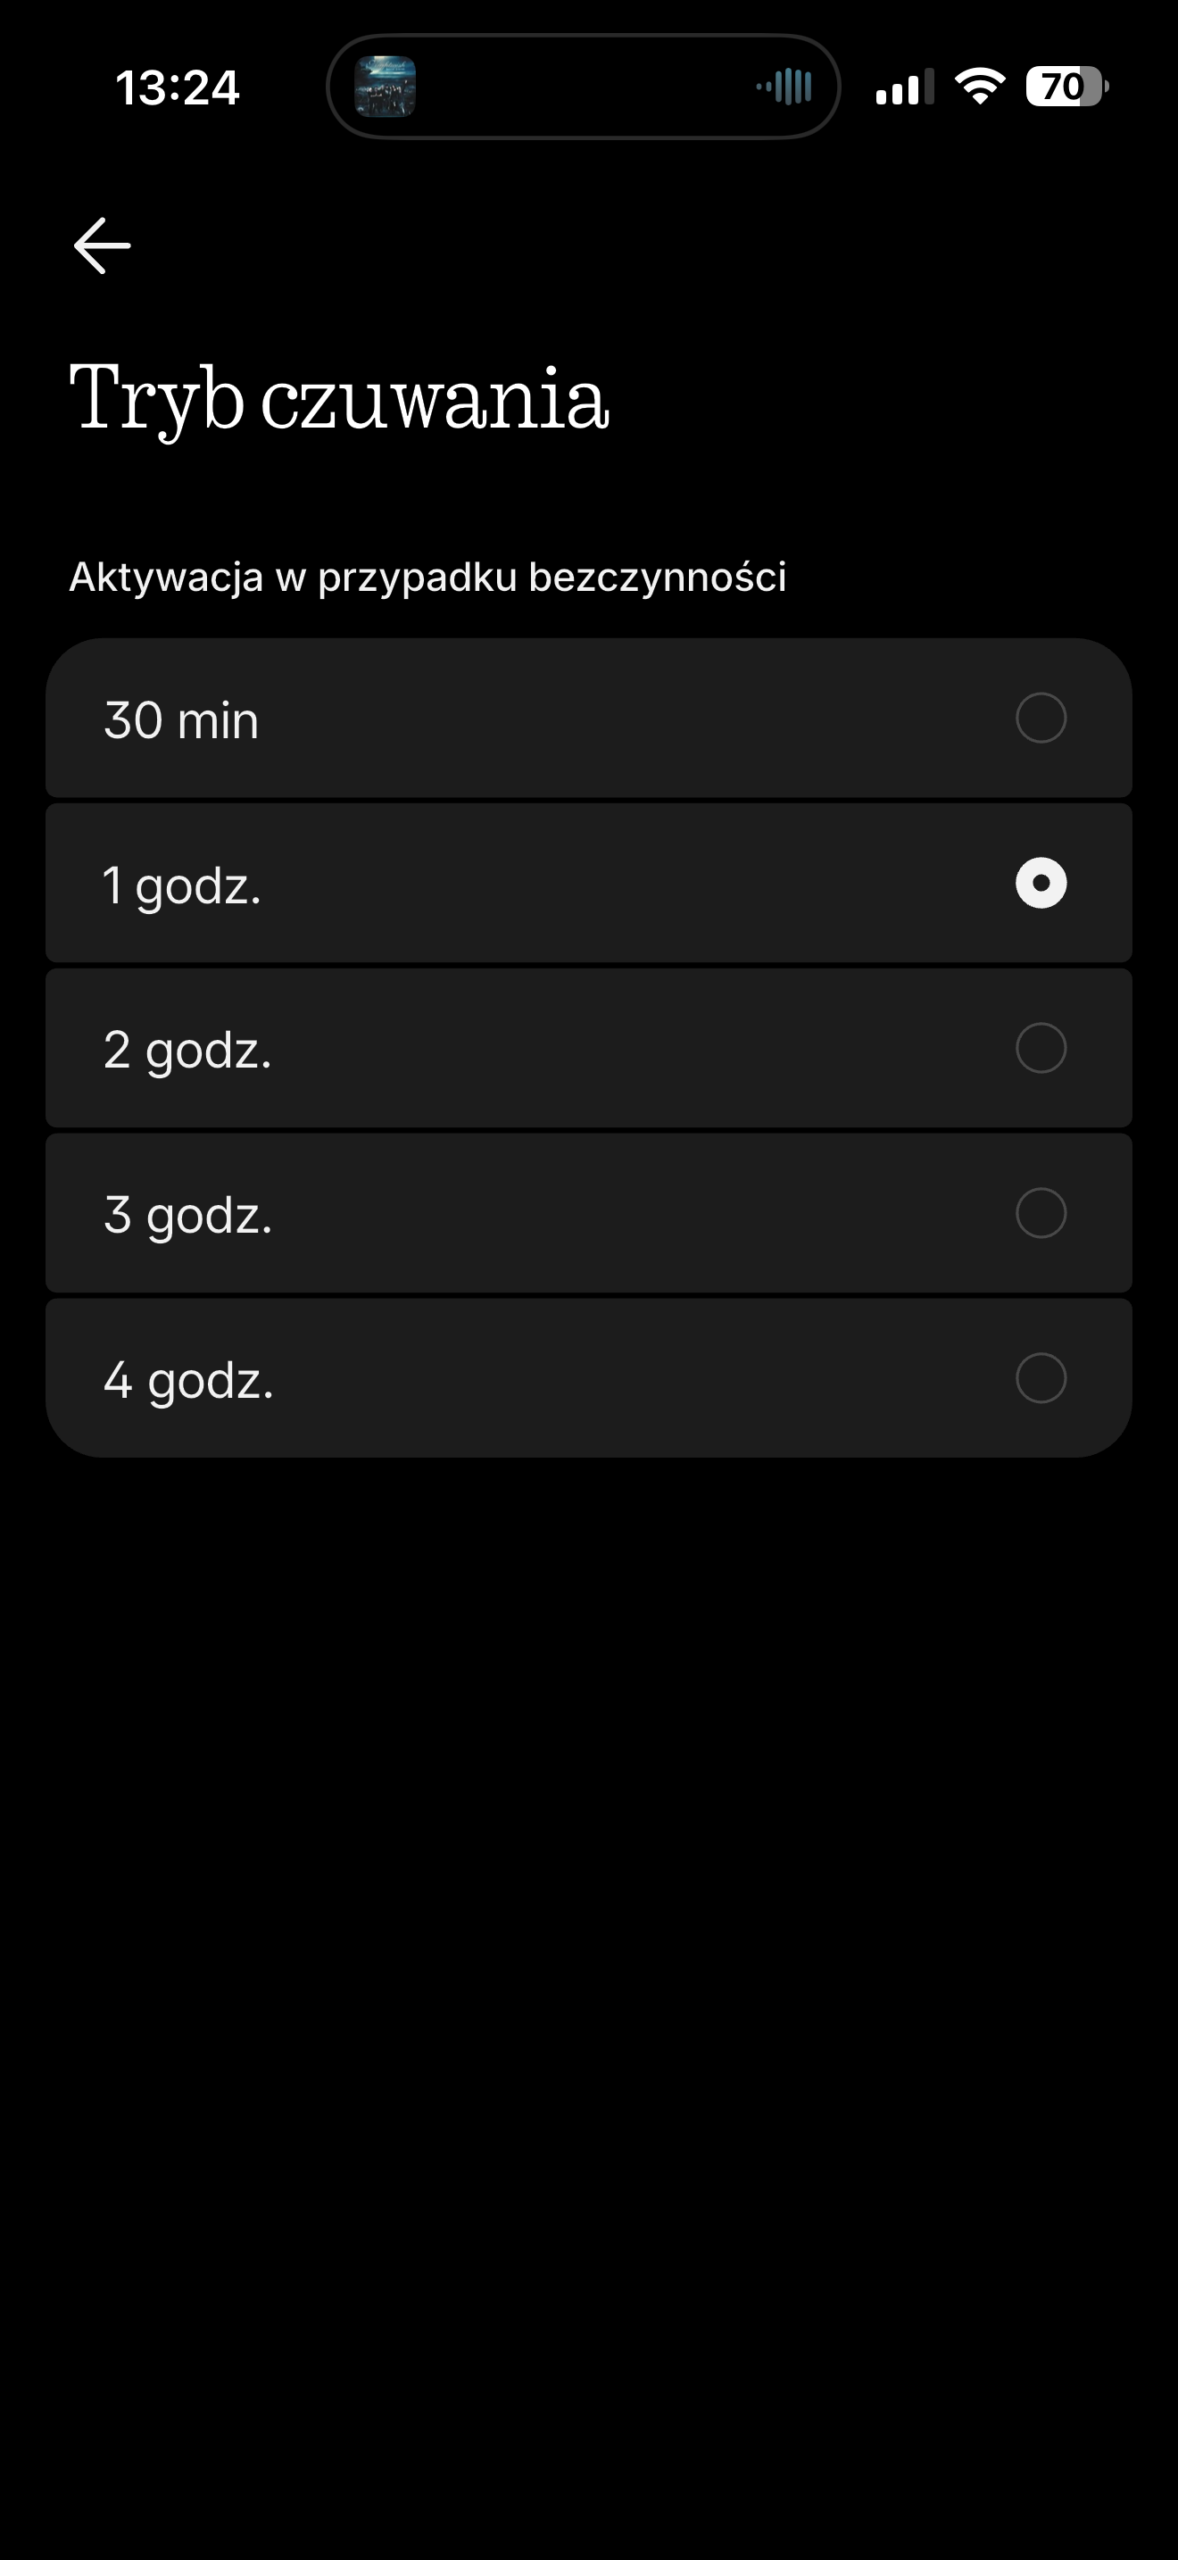Screen dimensions: 1178x2560
Task: Set standby to "4 godz." label
Action: tap(188, 1380)
